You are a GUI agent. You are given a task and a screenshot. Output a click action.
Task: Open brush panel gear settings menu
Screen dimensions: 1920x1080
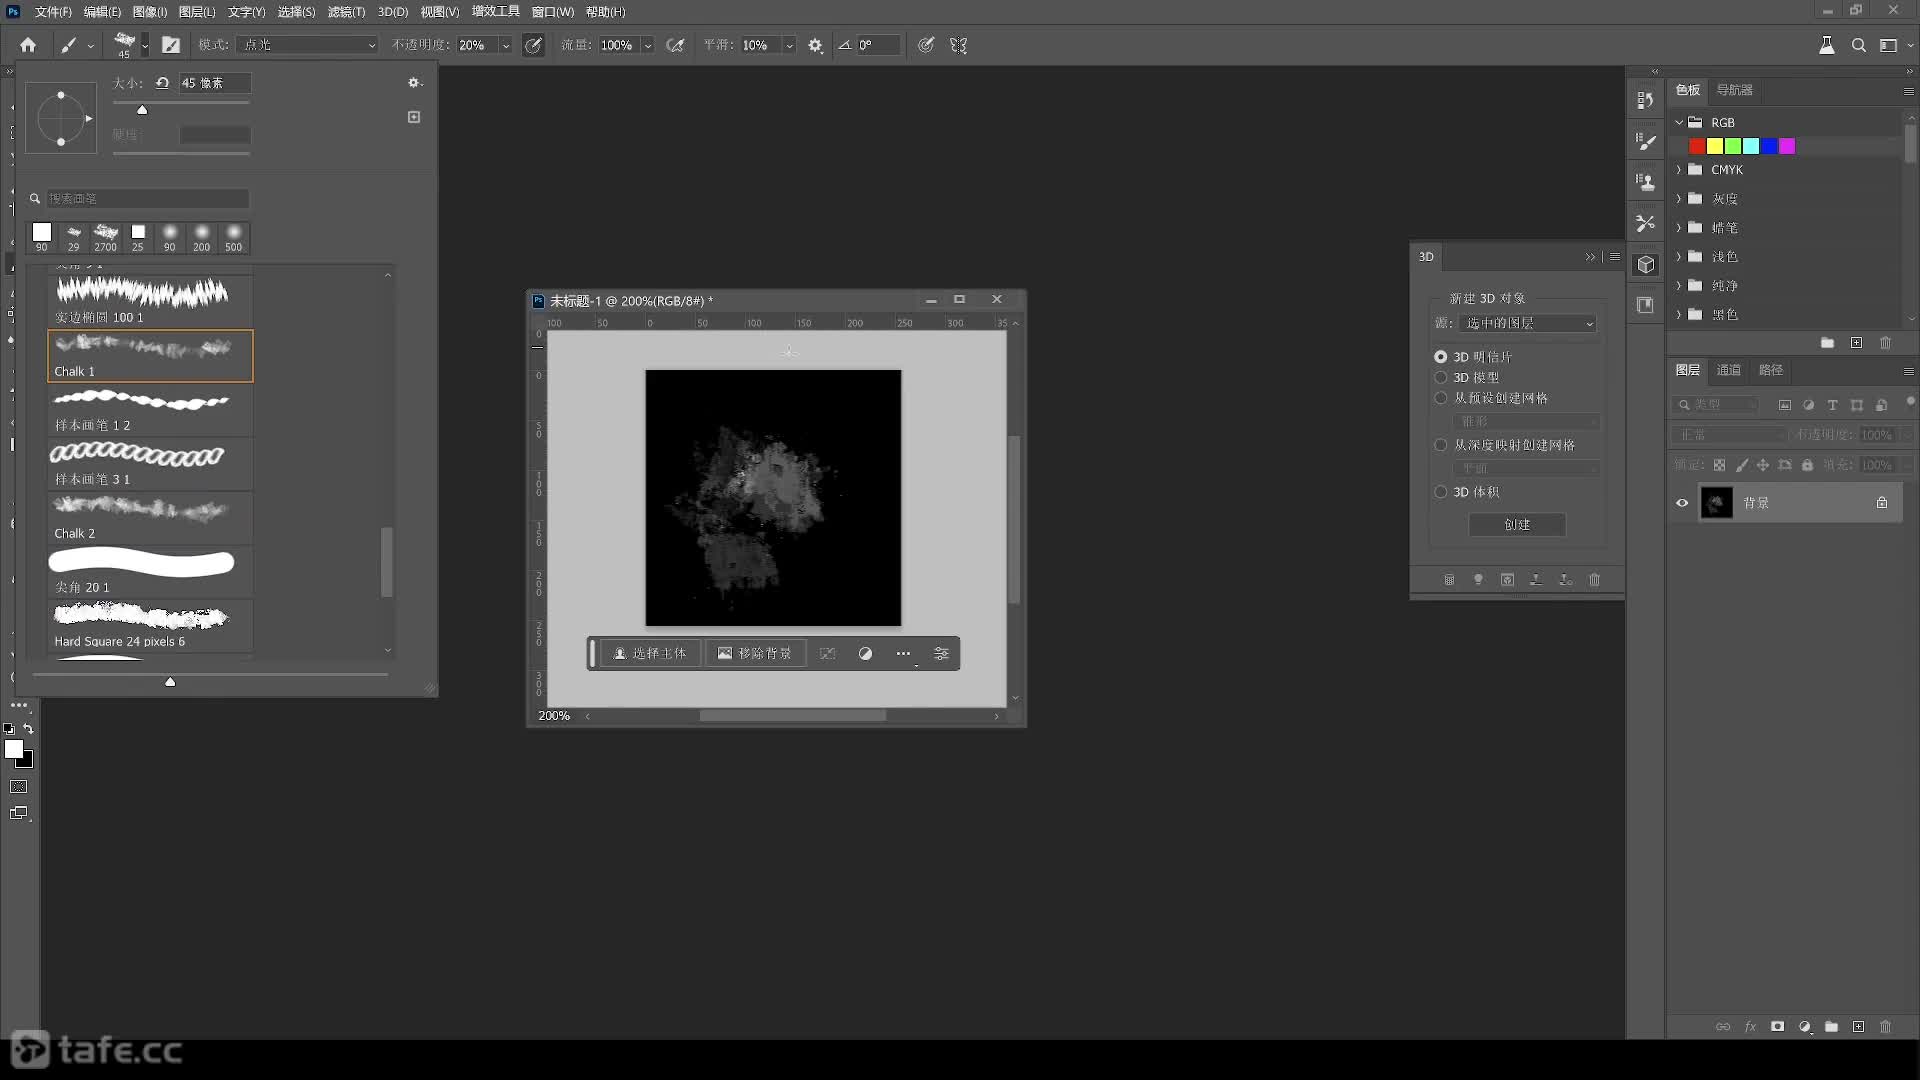pyautogui.click(x=414, y=83)
